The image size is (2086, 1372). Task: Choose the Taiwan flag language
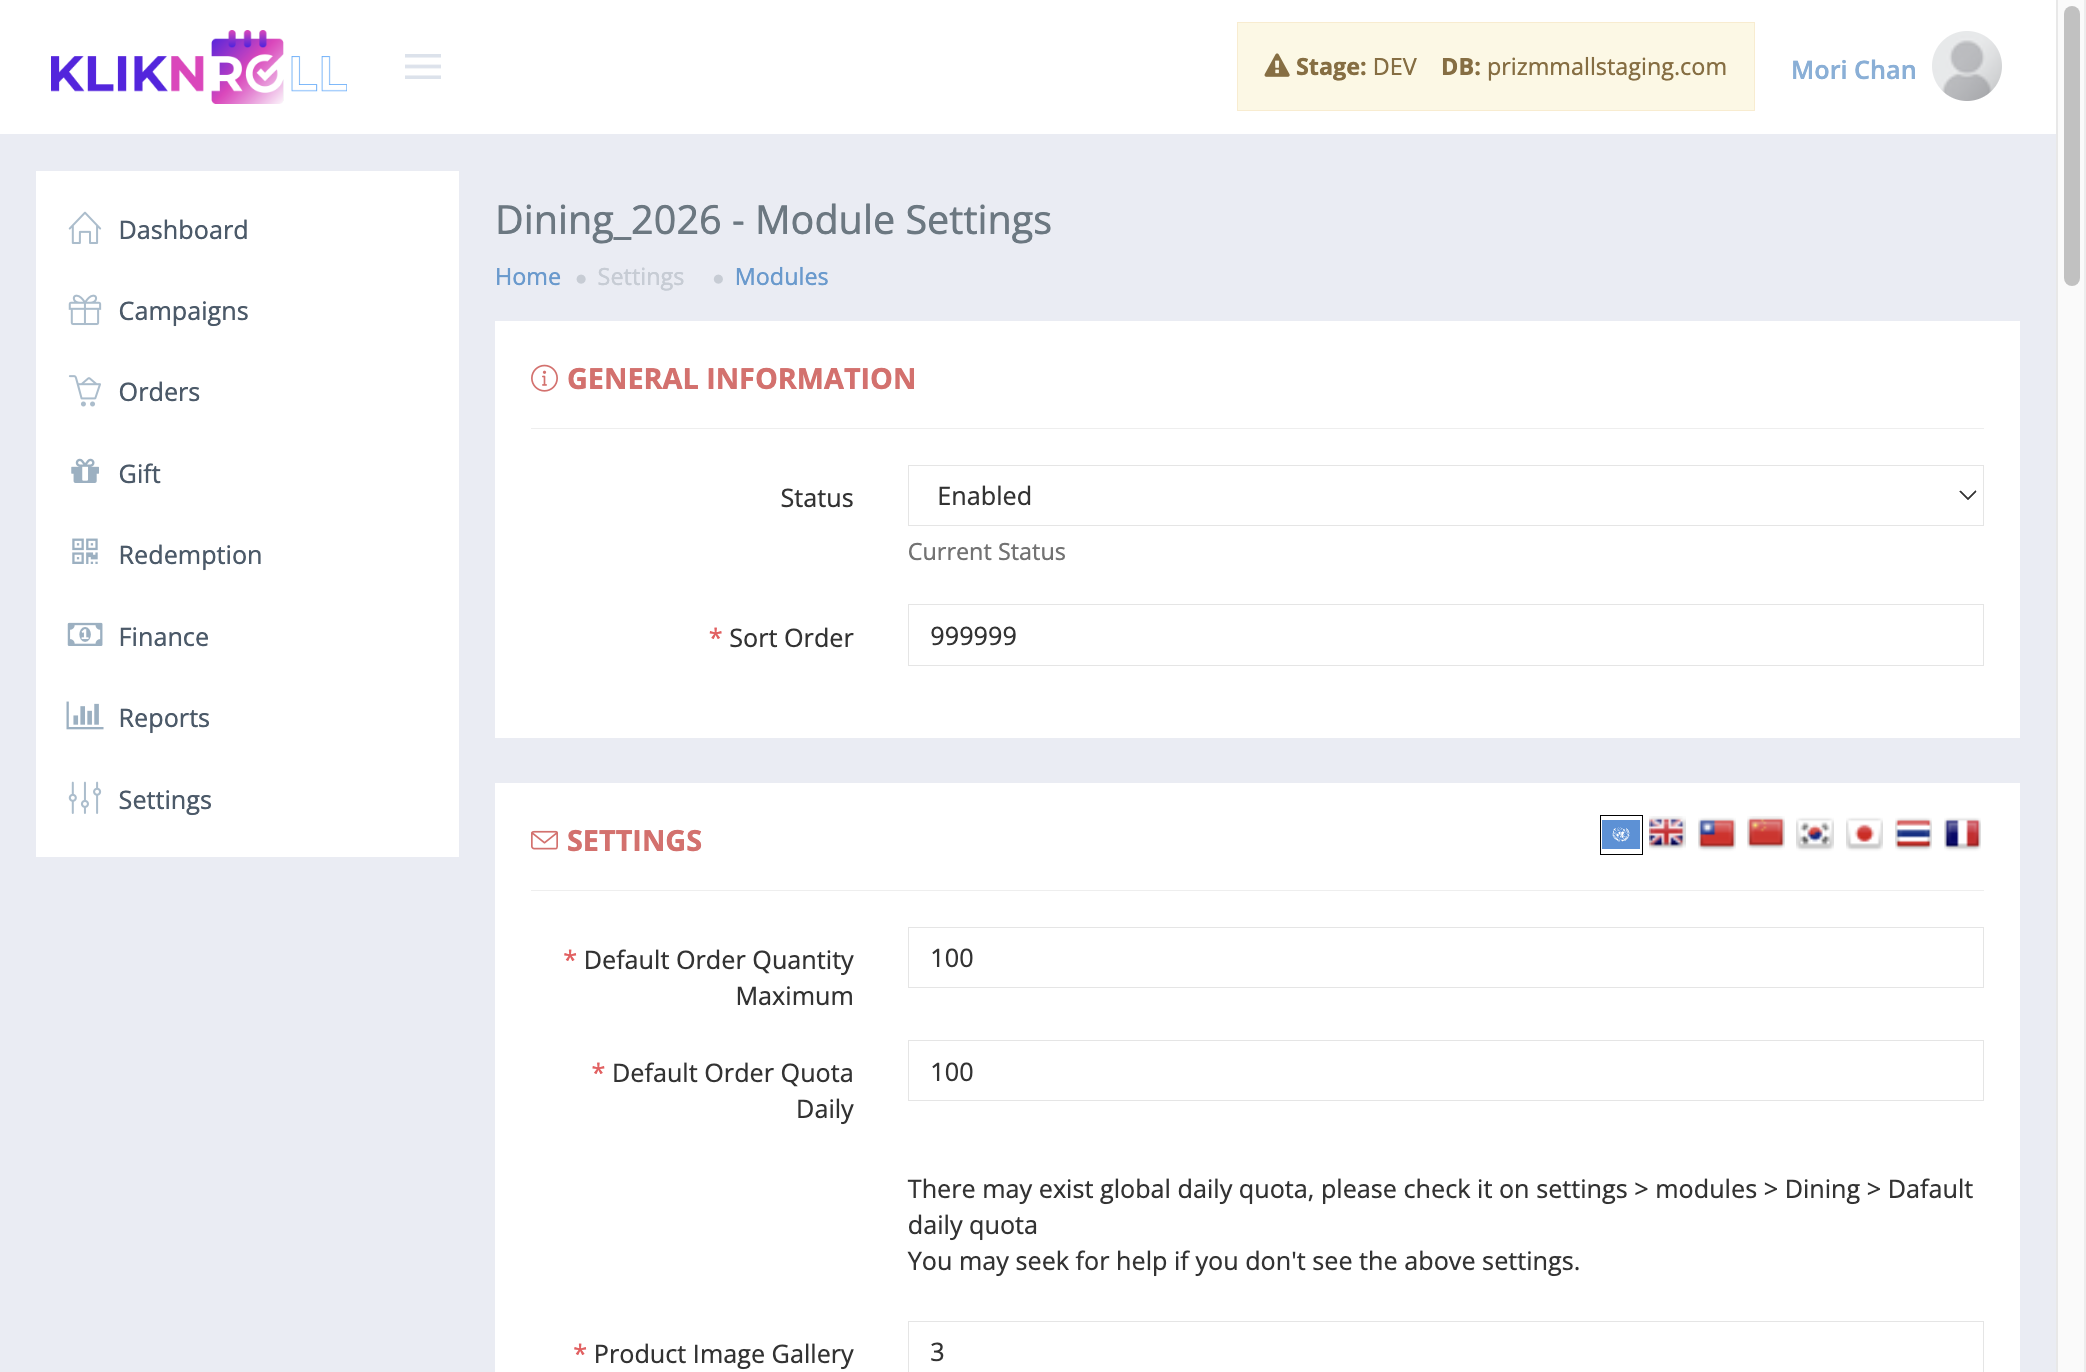[1716, 833]
